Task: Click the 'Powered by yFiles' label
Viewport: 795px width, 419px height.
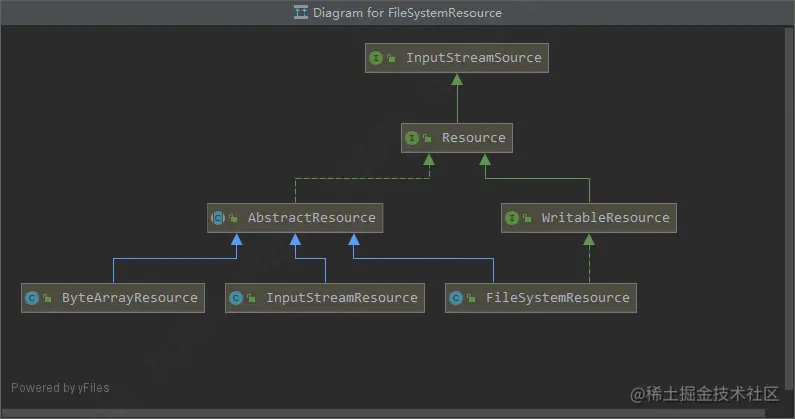Action: coord(60,388)
